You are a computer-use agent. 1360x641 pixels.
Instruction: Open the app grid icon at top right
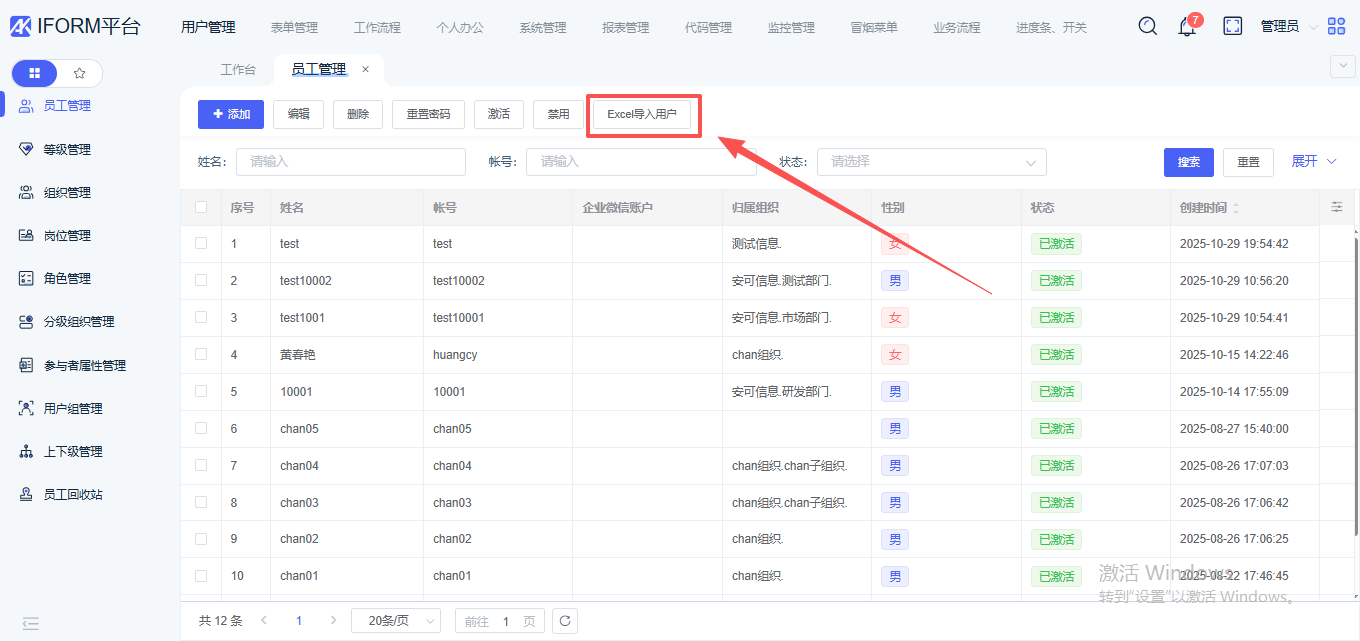1336,27
